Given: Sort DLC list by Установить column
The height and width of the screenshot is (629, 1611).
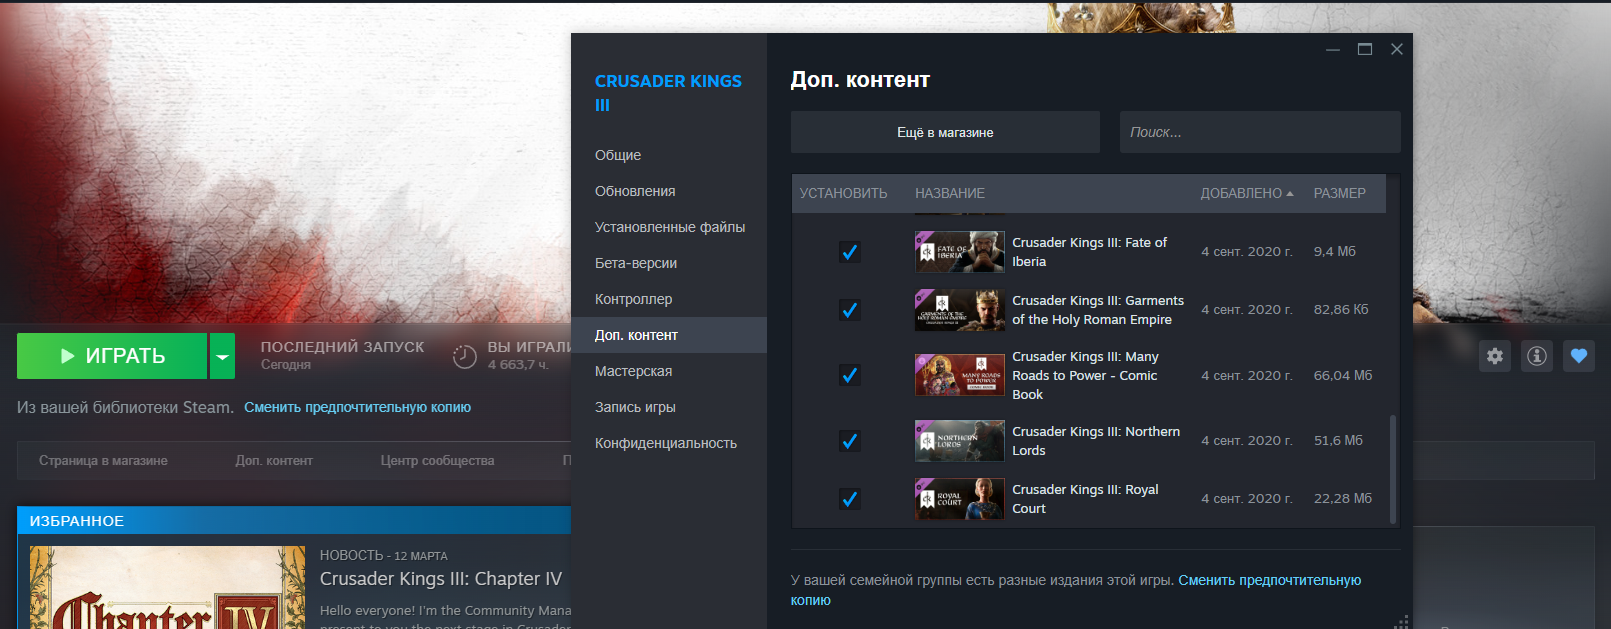Looking at the screenshot, I should click(x=843, y=193).
